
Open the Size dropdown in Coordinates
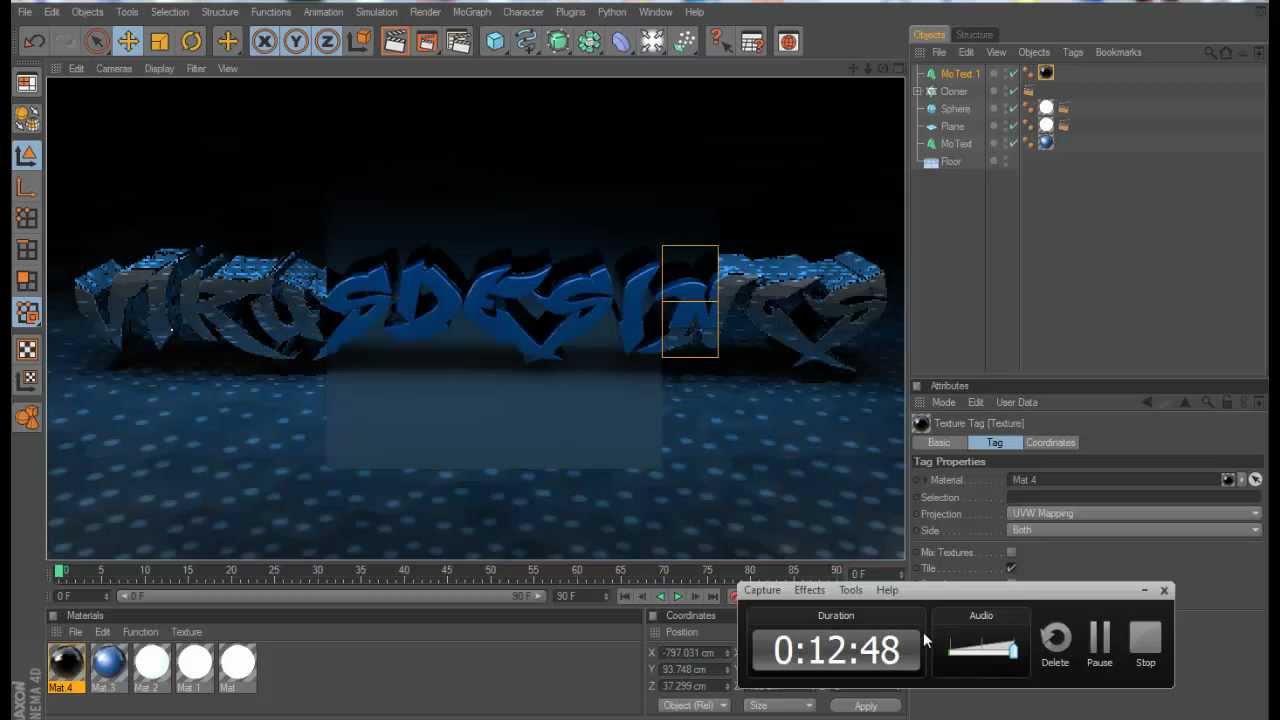pos(781,706)
